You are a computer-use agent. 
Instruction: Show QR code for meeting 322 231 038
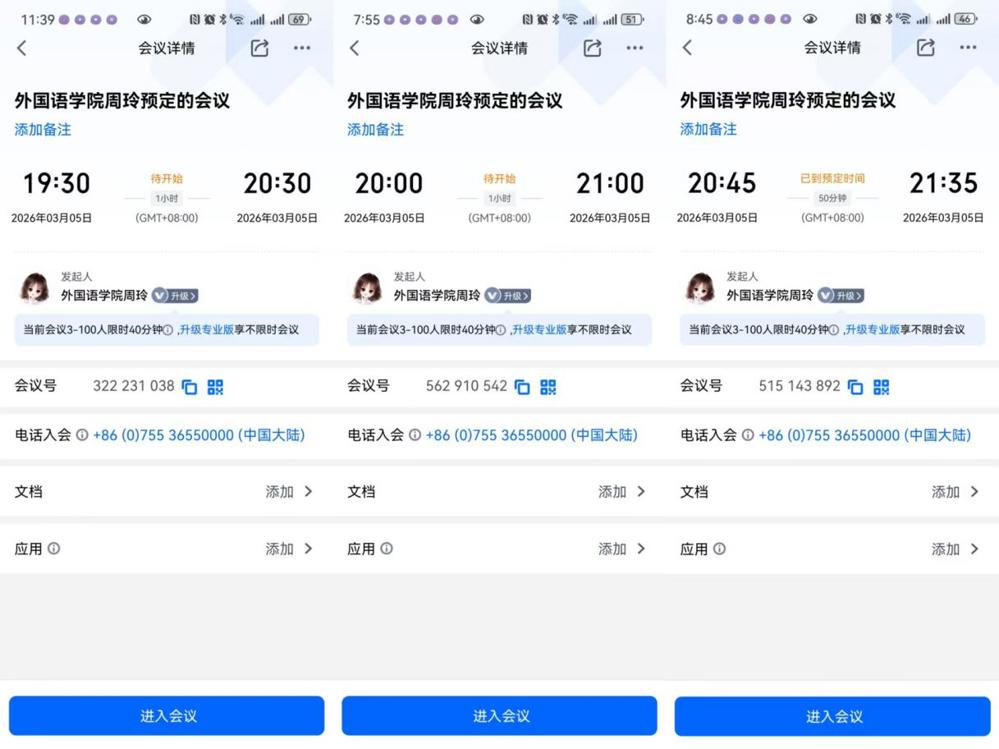point(215,387)
